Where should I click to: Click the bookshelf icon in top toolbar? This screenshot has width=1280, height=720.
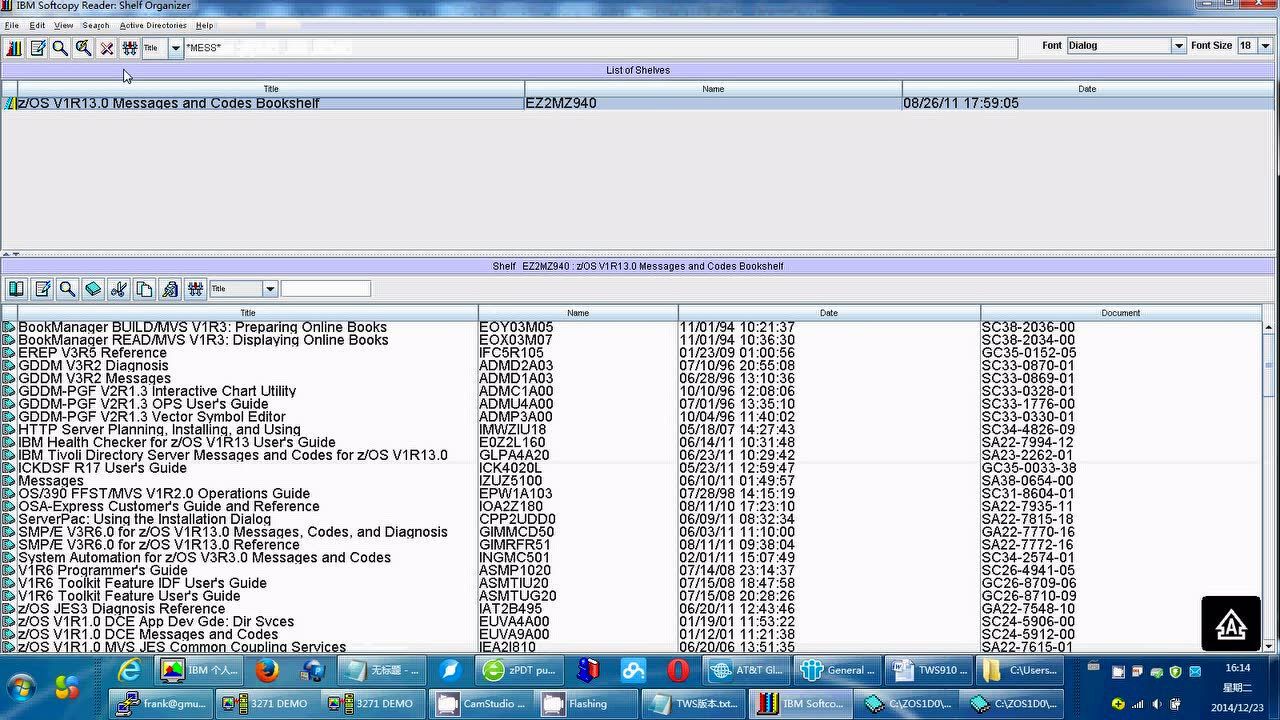coord(14,48)
